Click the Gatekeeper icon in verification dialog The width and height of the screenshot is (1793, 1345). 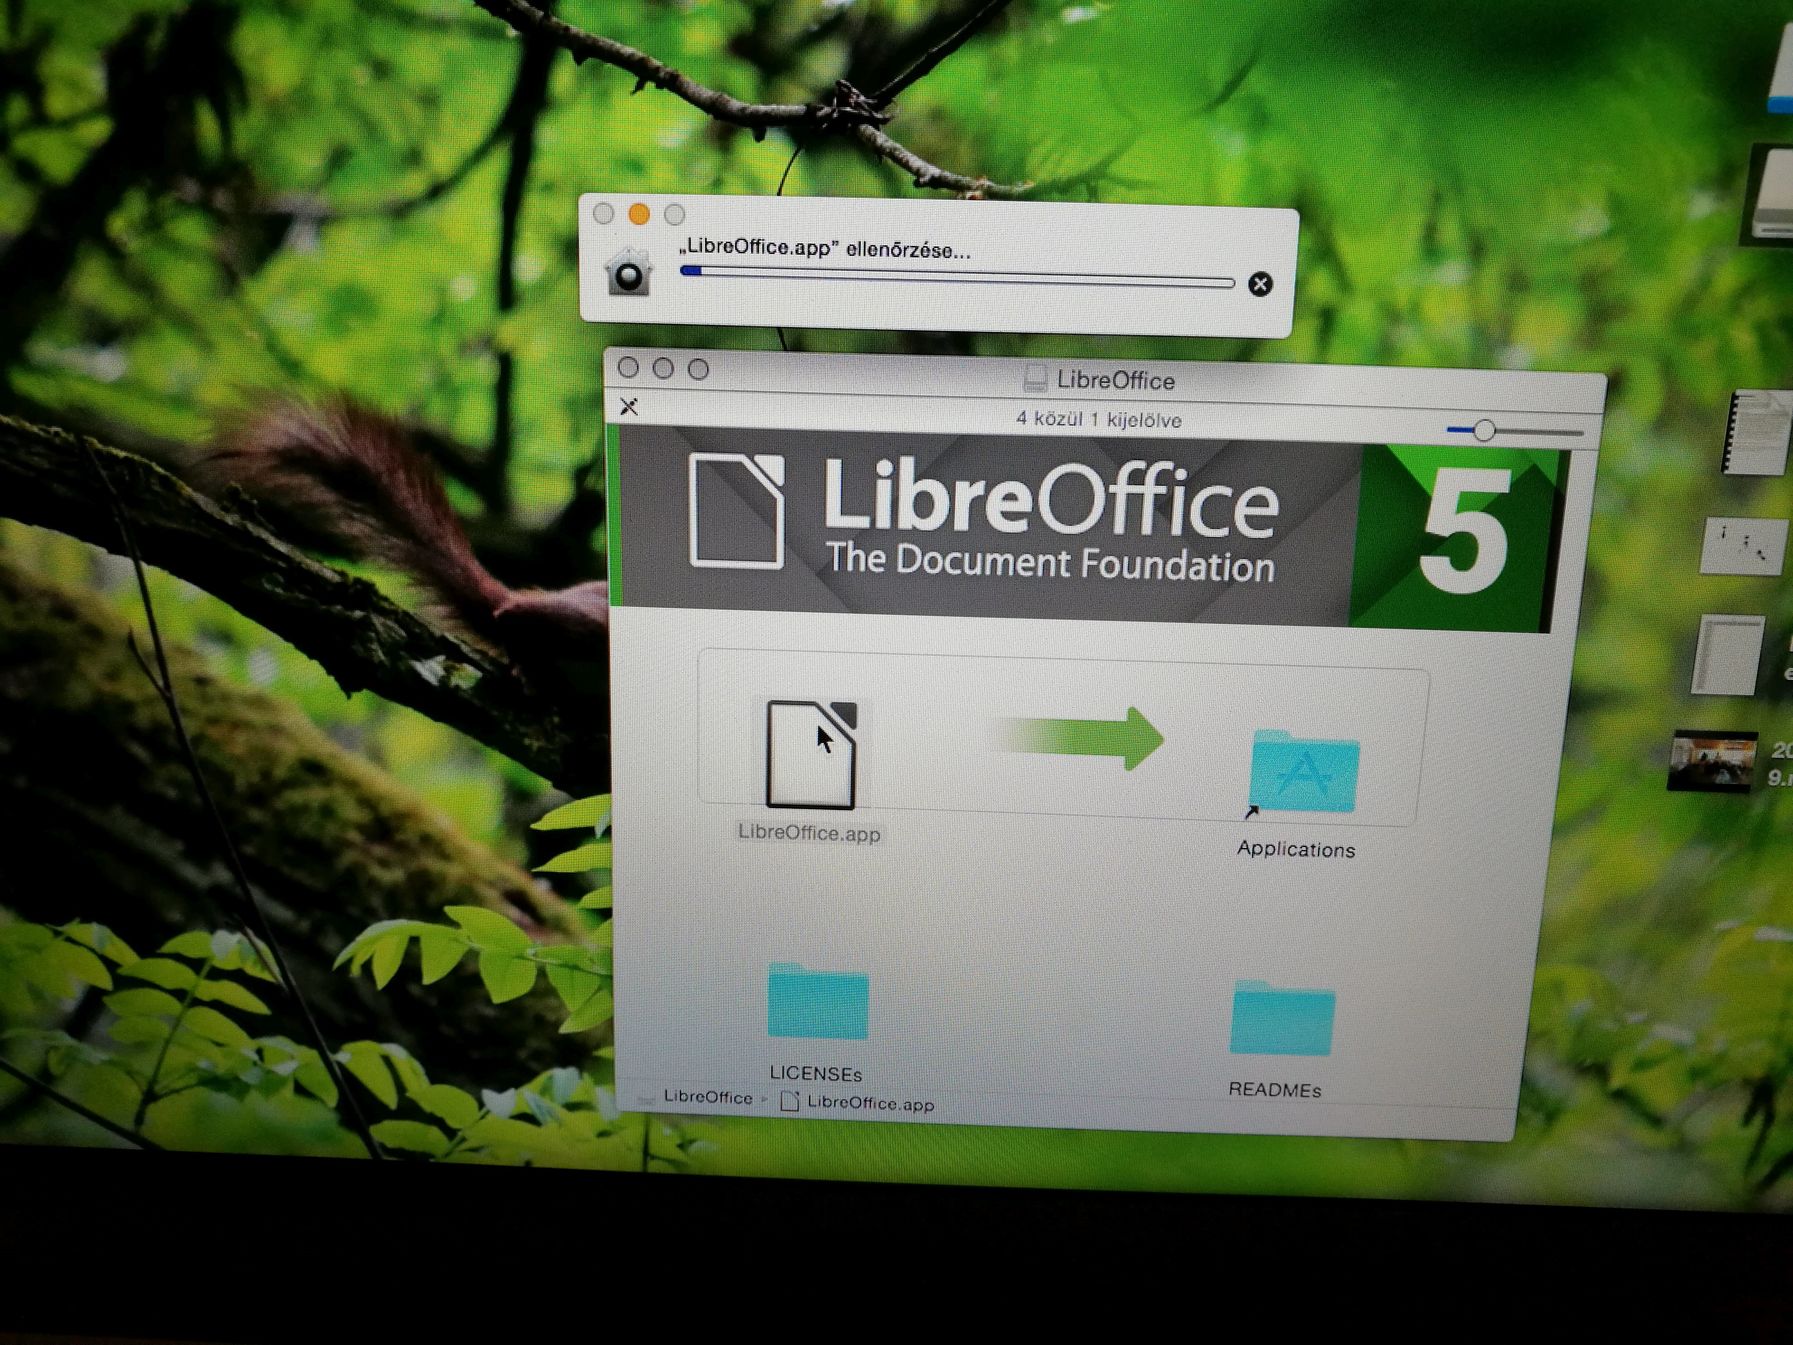pos(629,271)
